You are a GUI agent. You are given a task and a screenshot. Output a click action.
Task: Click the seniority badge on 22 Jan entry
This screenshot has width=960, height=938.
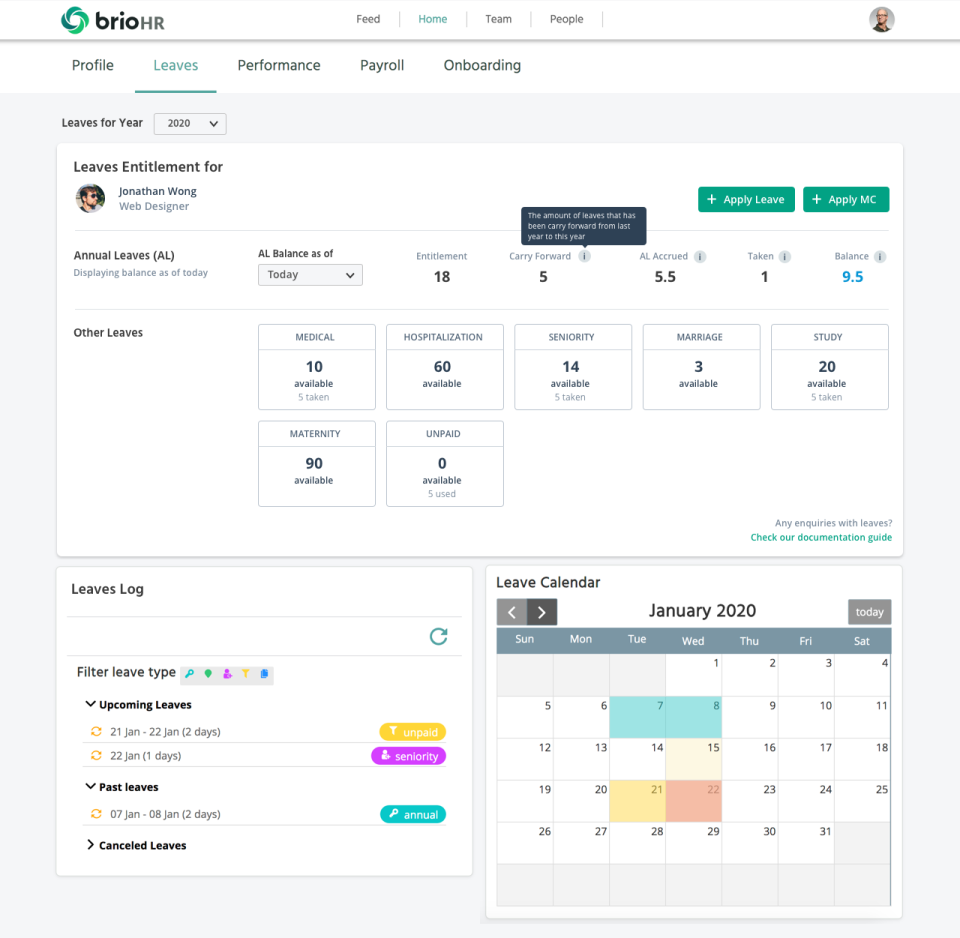[408, 756]
